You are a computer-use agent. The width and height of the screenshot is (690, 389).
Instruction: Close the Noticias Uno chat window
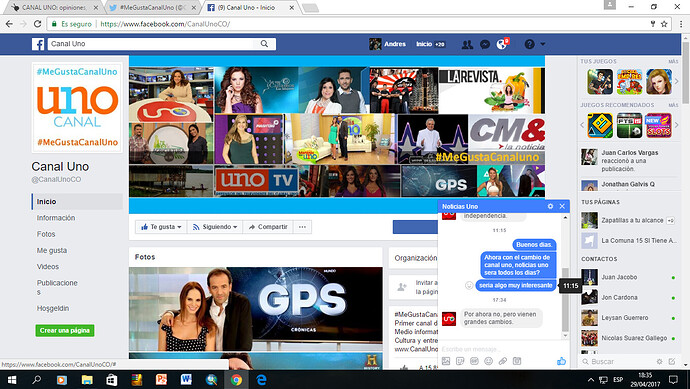pos(562,206)
